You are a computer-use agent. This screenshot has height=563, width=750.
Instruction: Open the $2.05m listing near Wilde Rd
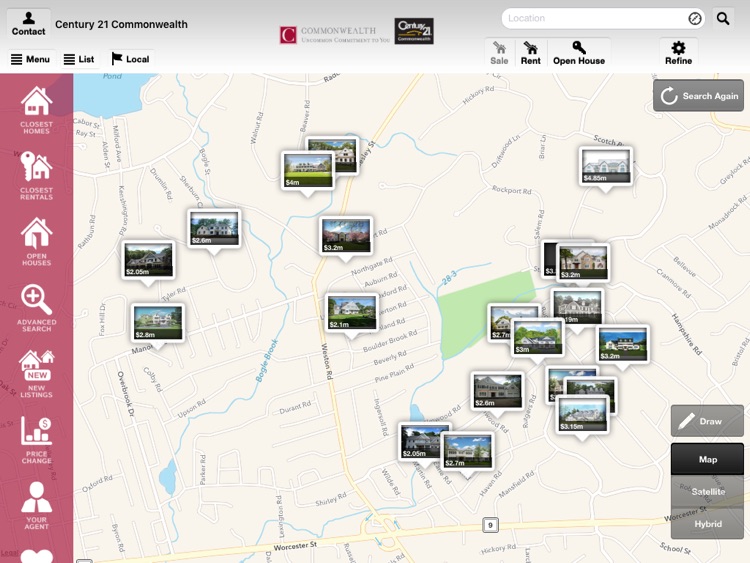tap(421, 442)
